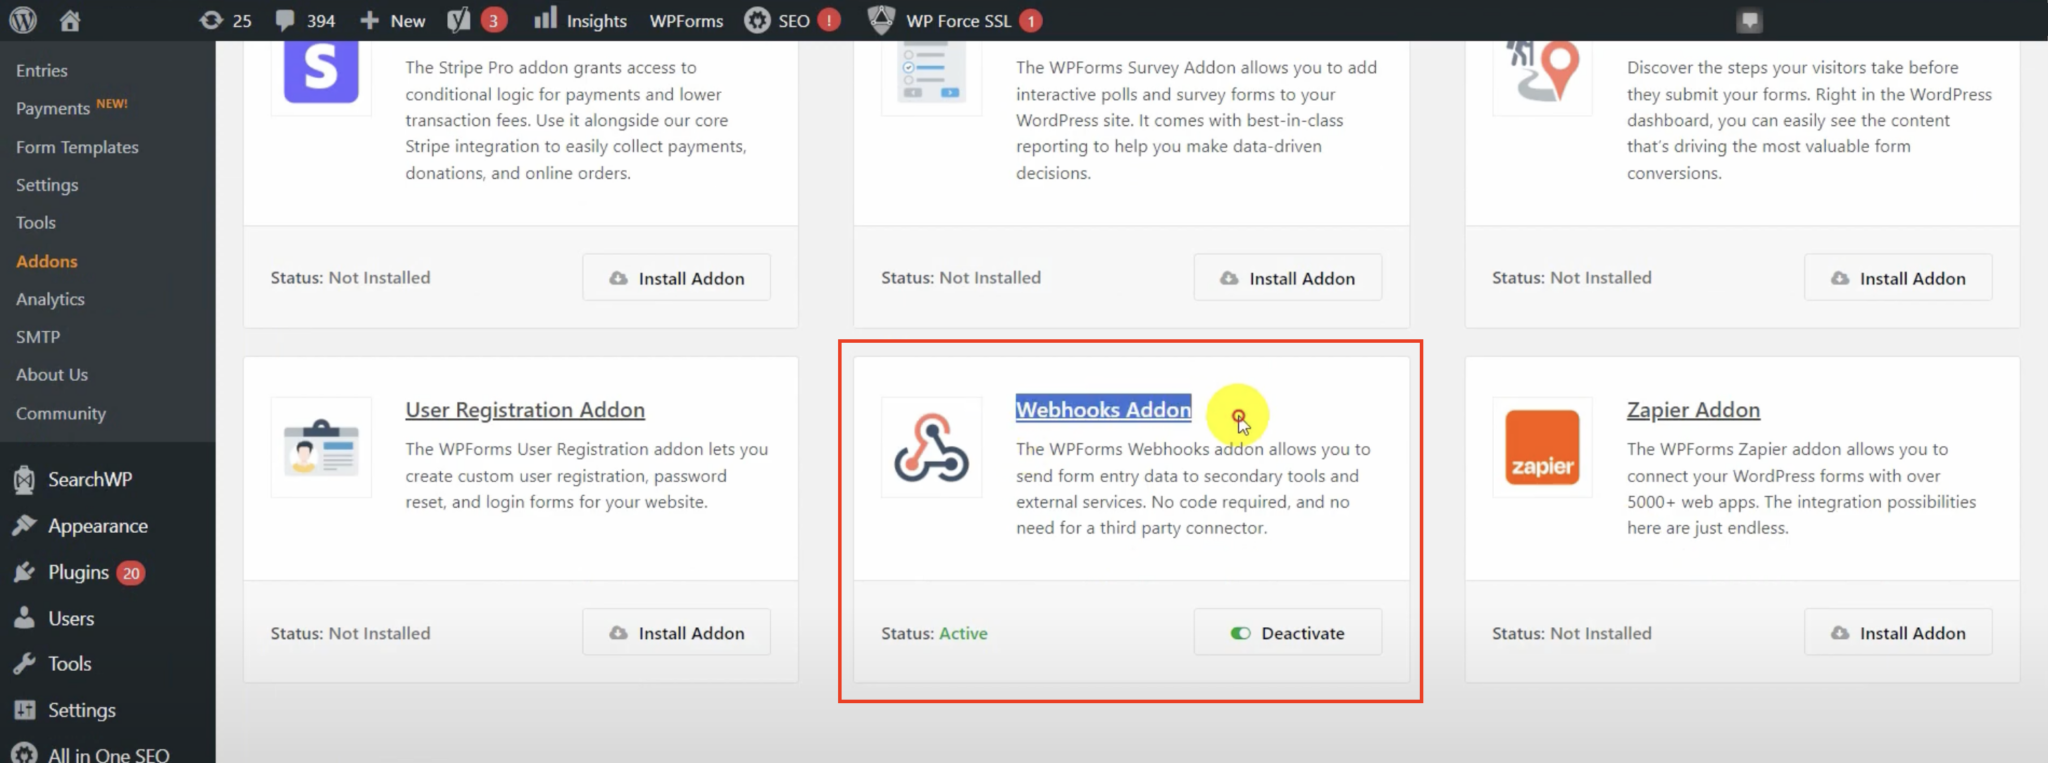Open the WPForms Tools submenu item
Viewport: 2048px width, 763px height.
coord(36,223)
